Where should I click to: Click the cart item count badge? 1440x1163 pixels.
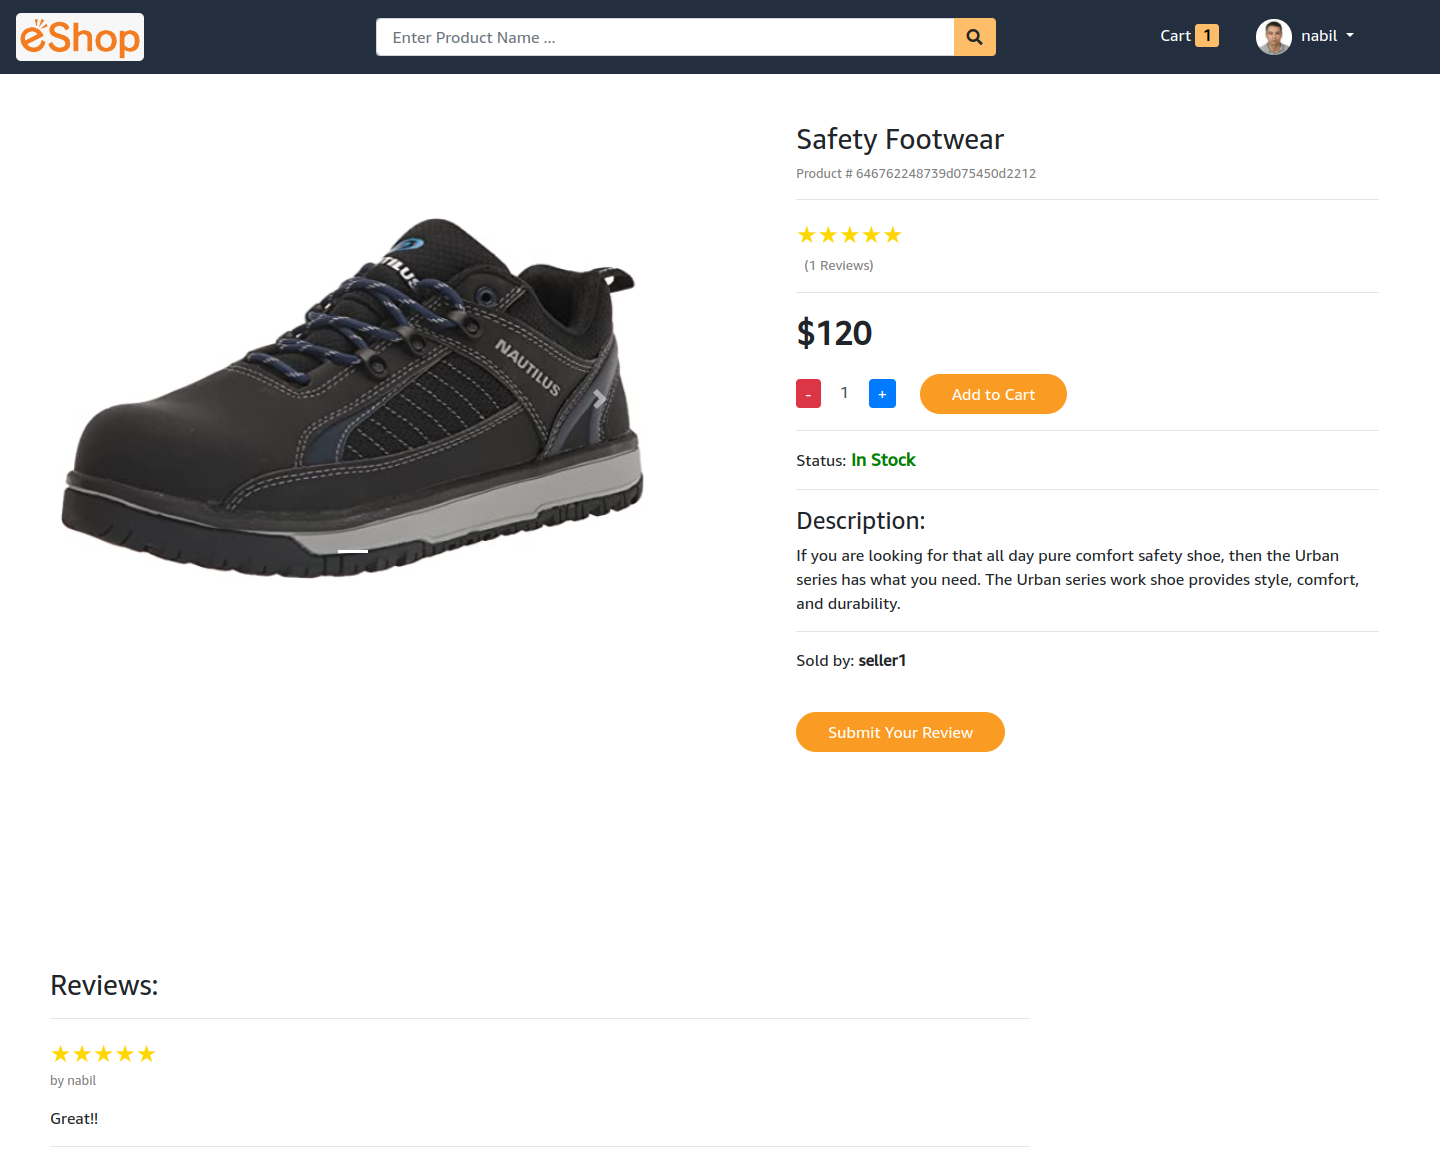(1207, 36)
